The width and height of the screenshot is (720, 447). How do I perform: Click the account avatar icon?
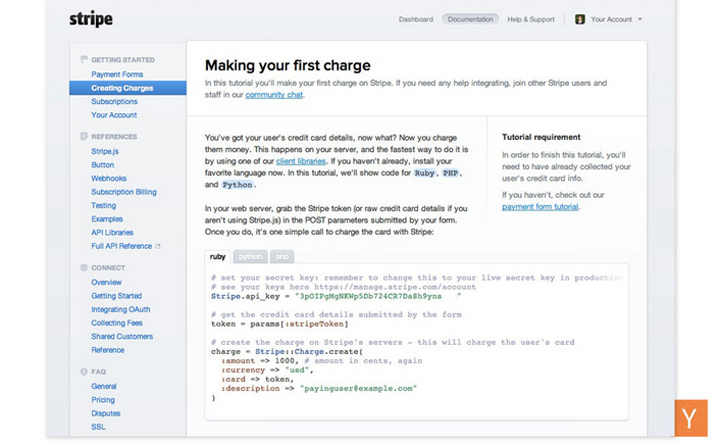coord(580,19)
